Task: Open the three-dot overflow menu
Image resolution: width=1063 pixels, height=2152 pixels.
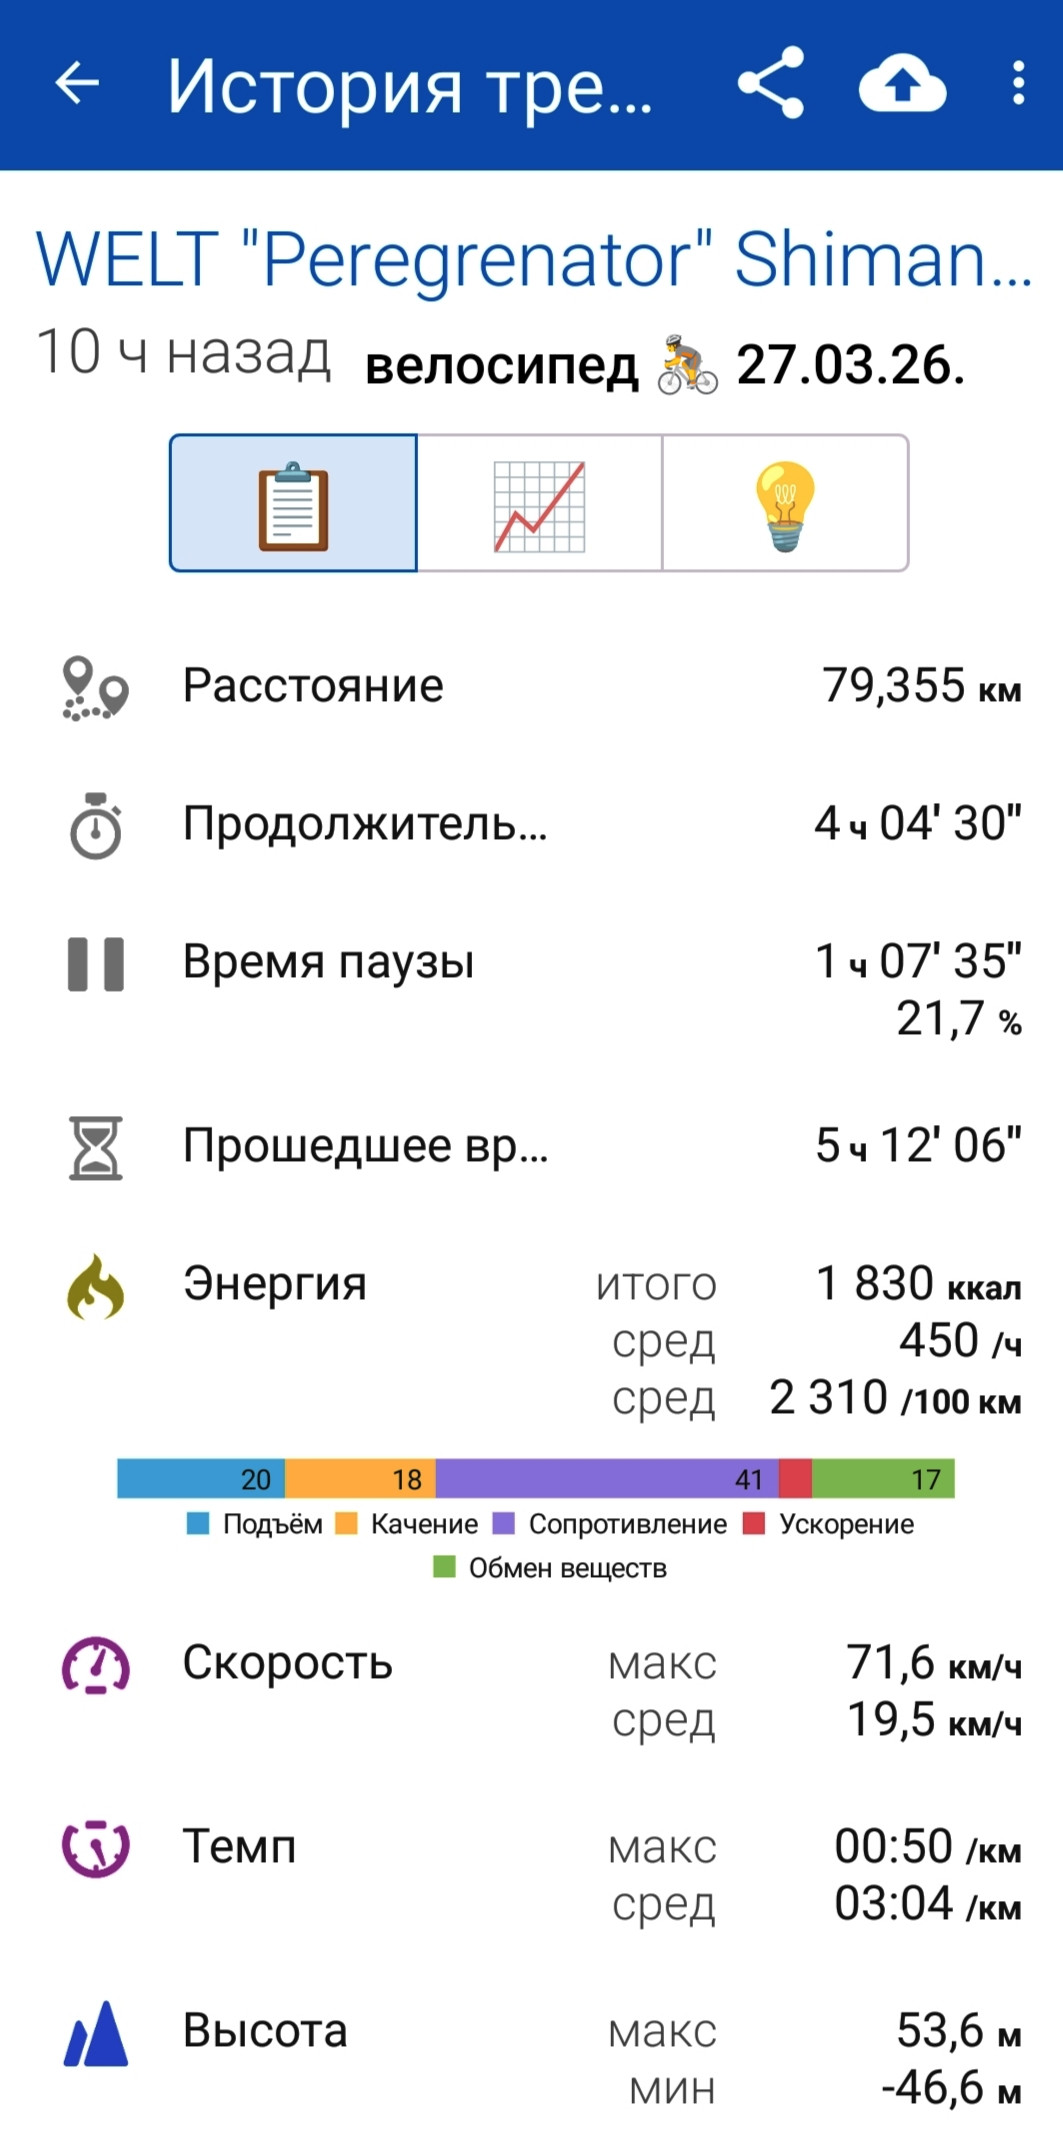Action: 1018,83
